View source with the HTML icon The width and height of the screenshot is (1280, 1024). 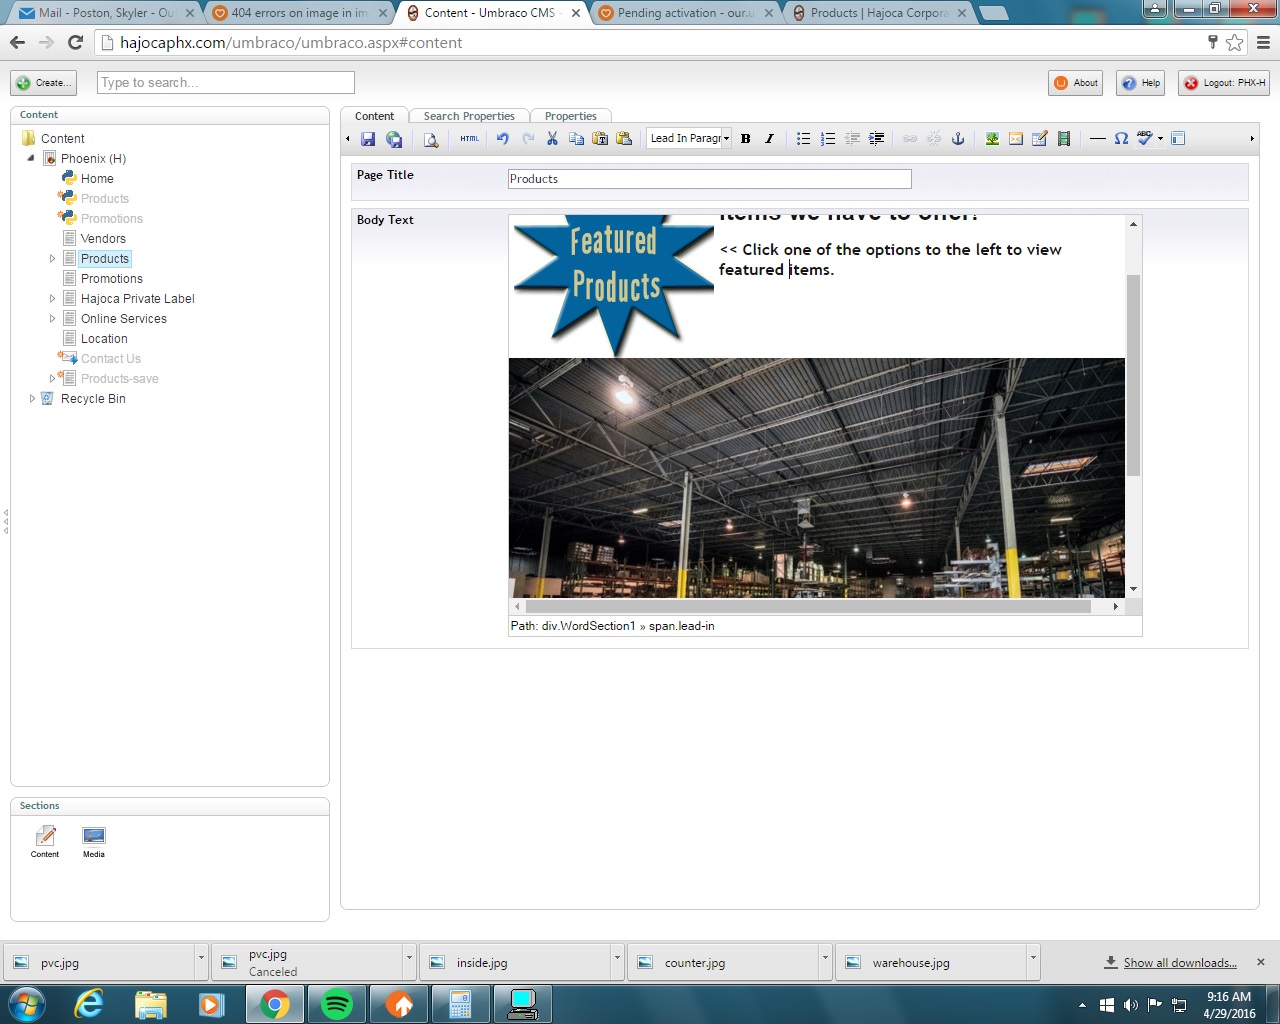click(x=468, y=139)
